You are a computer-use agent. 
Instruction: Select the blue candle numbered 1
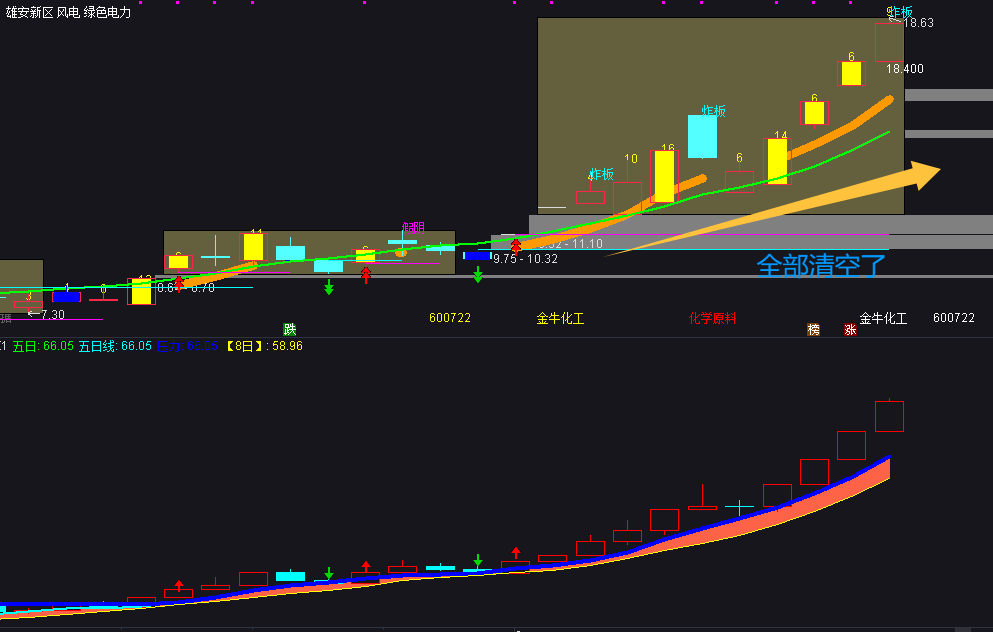coord(66,297)
